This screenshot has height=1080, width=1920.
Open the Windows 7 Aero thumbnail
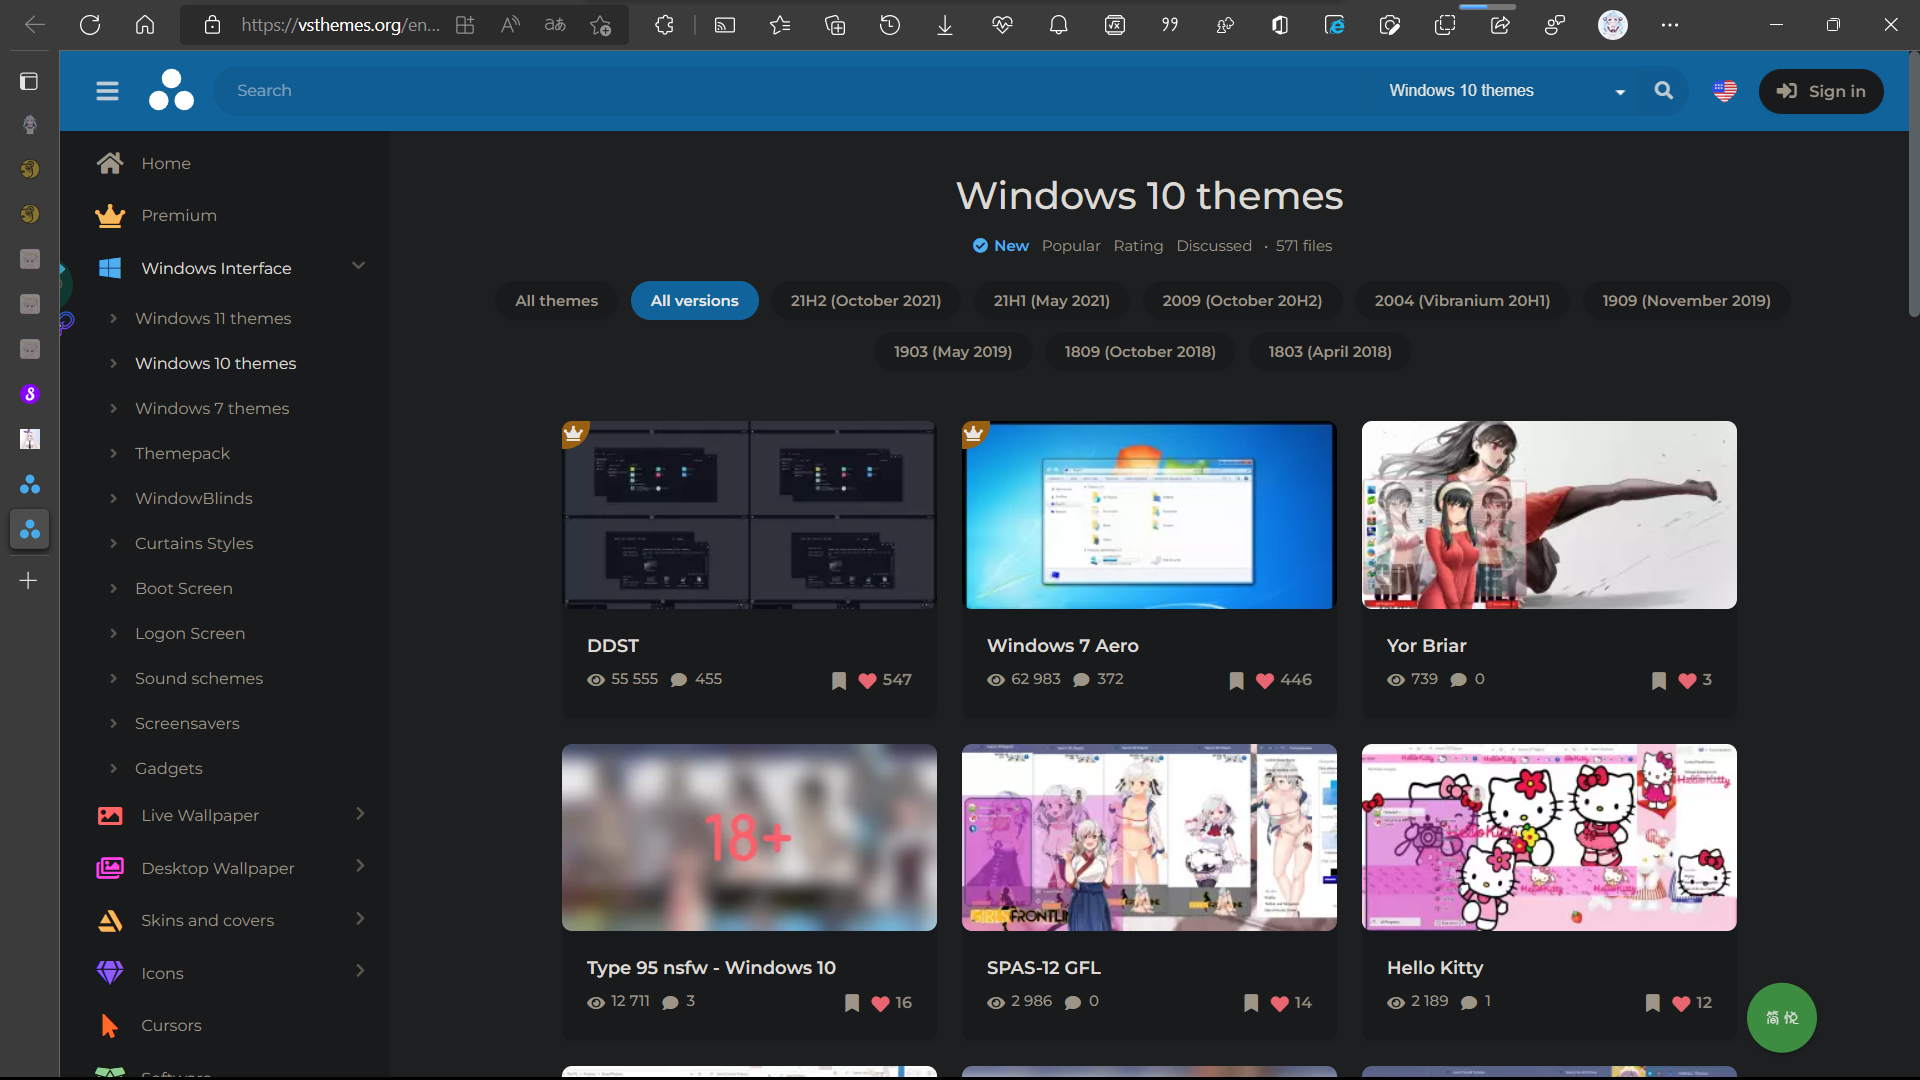tap(1149, 515)
